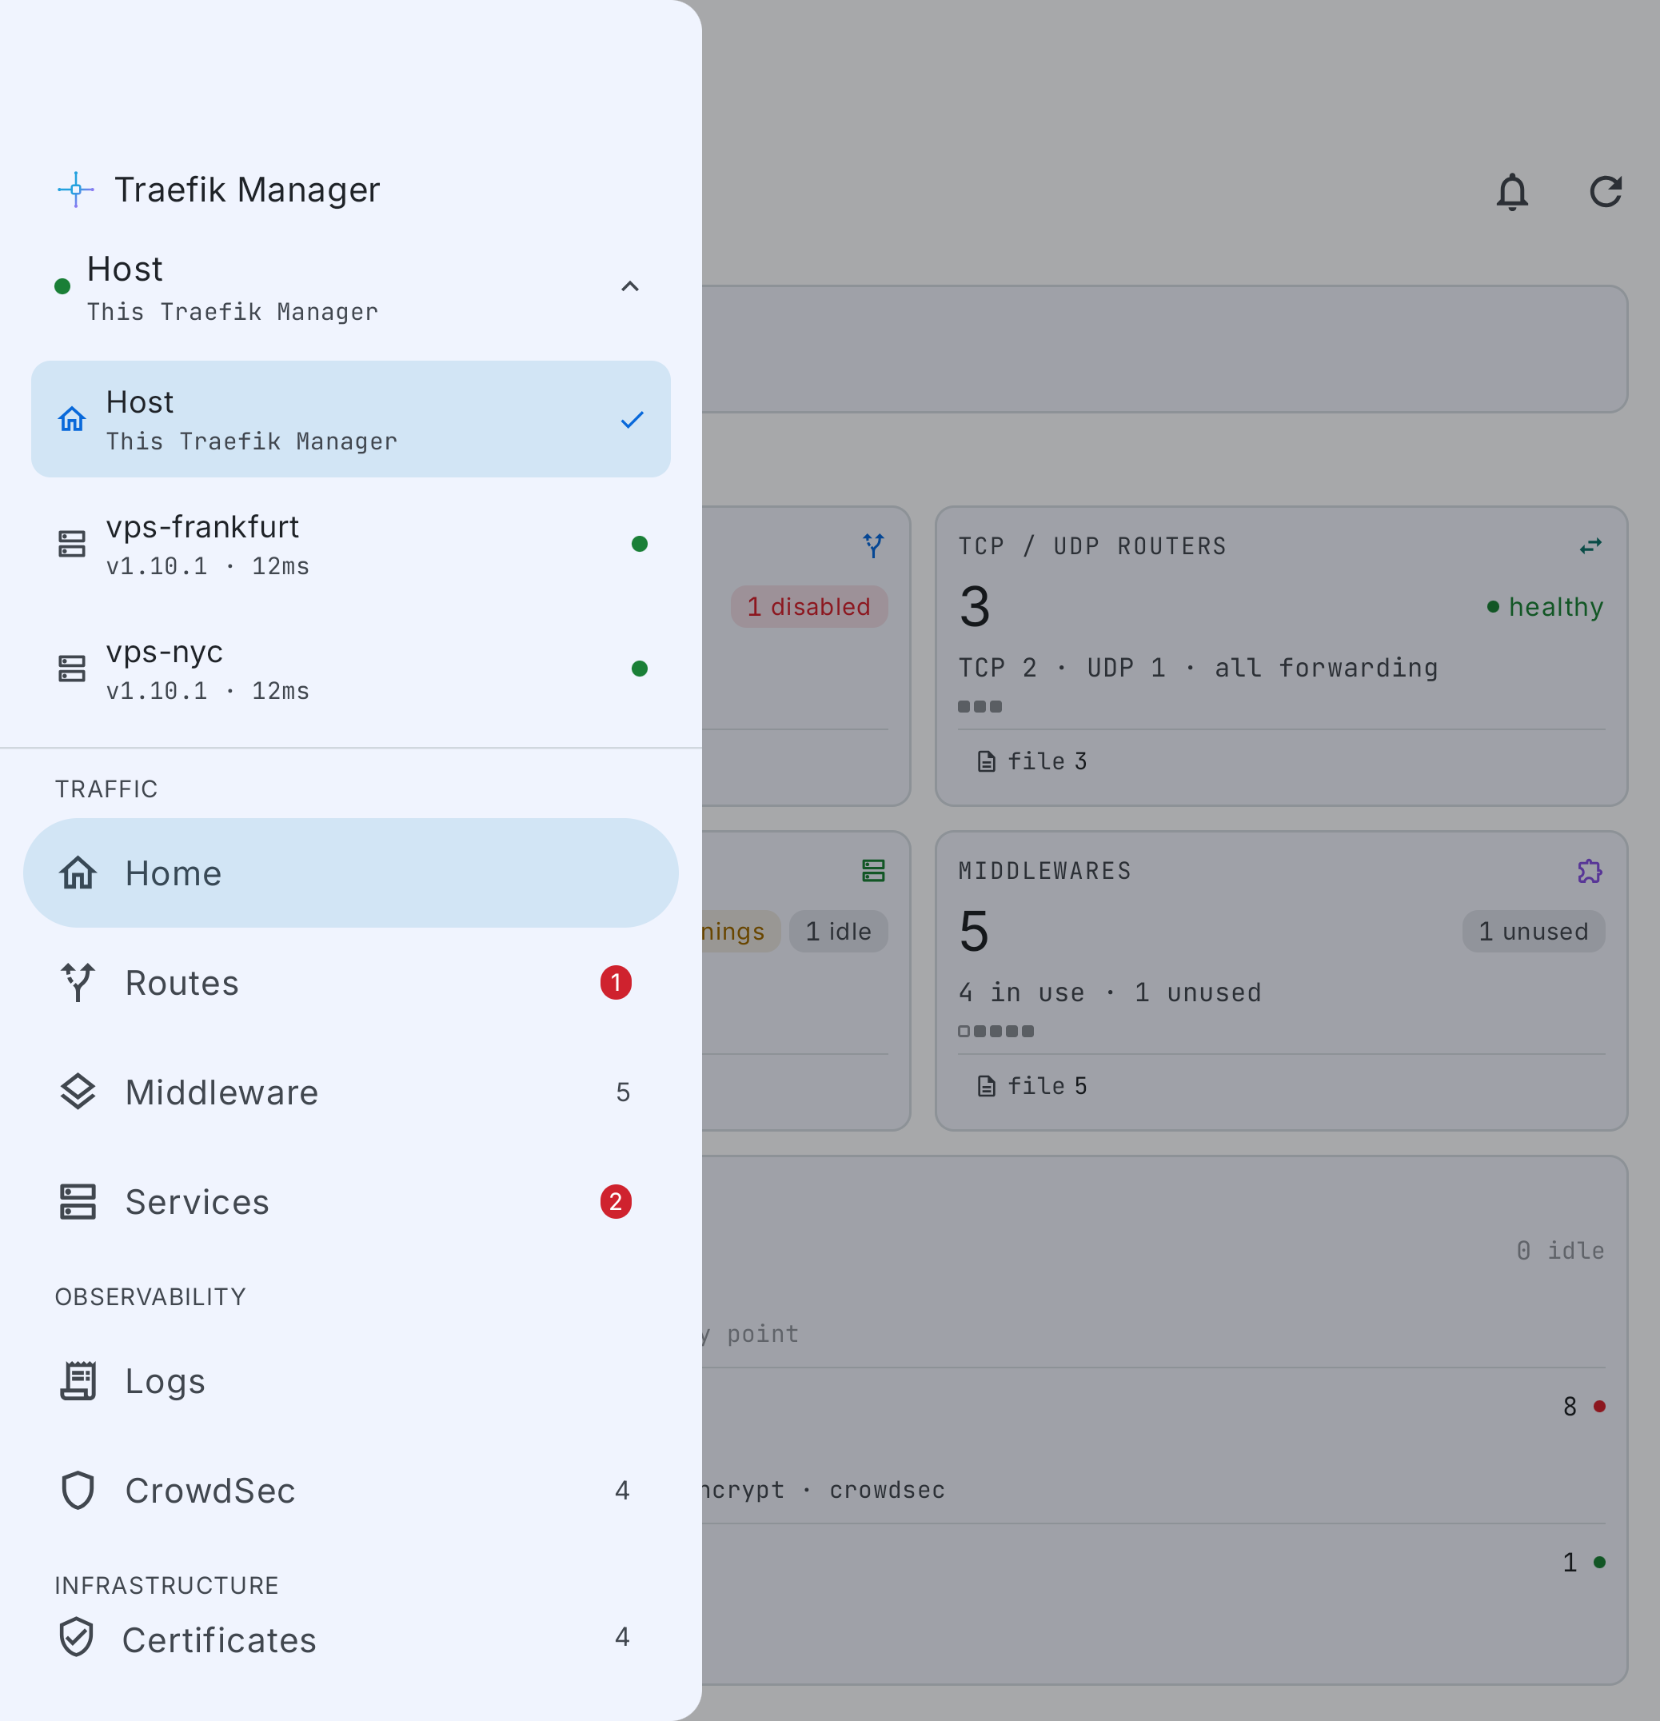1660x1721 pixels.
Task: Click the empty banner card below header
Action: tap(1164, 350)
